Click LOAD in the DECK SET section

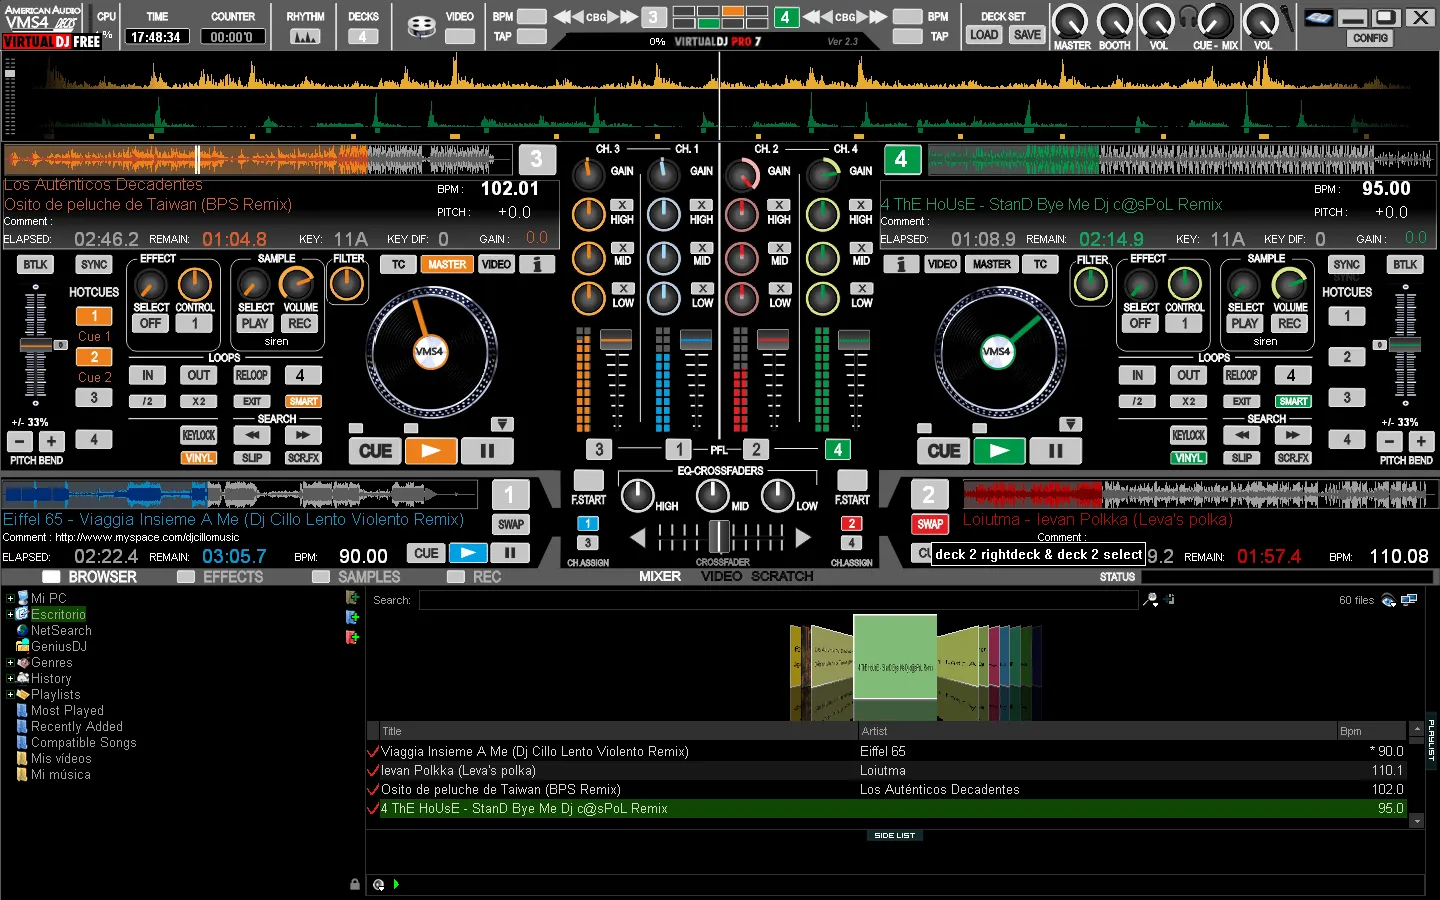(x=984, y=34)
